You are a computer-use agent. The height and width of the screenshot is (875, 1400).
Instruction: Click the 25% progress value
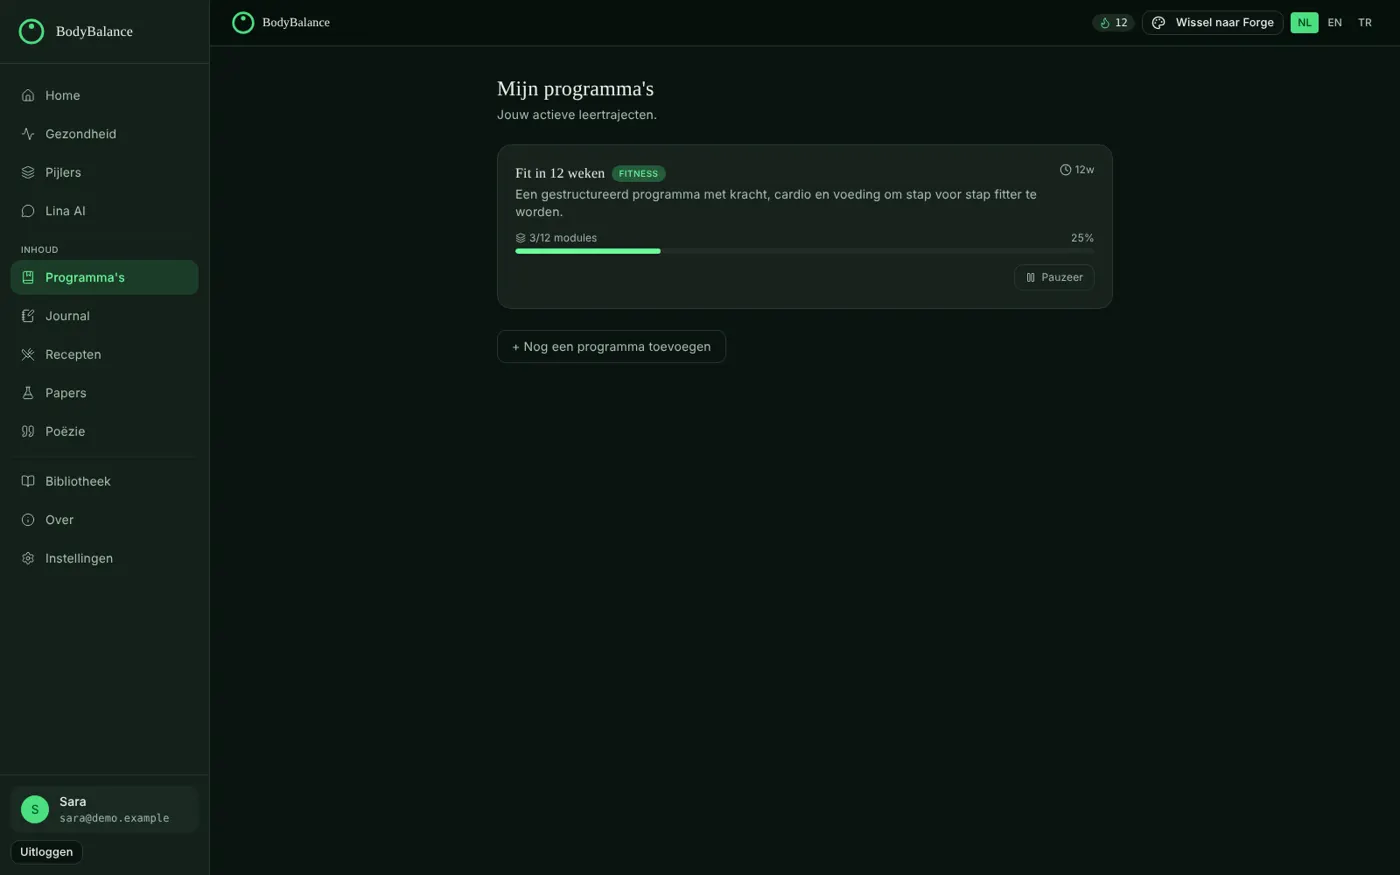click(1082, 238)
